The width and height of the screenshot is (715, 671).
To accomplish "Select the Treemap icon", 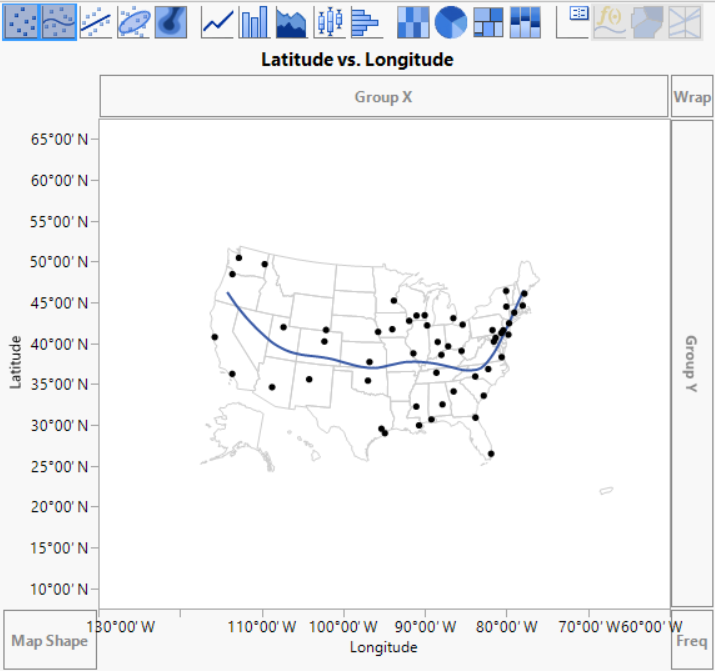I will pos(488,20).
